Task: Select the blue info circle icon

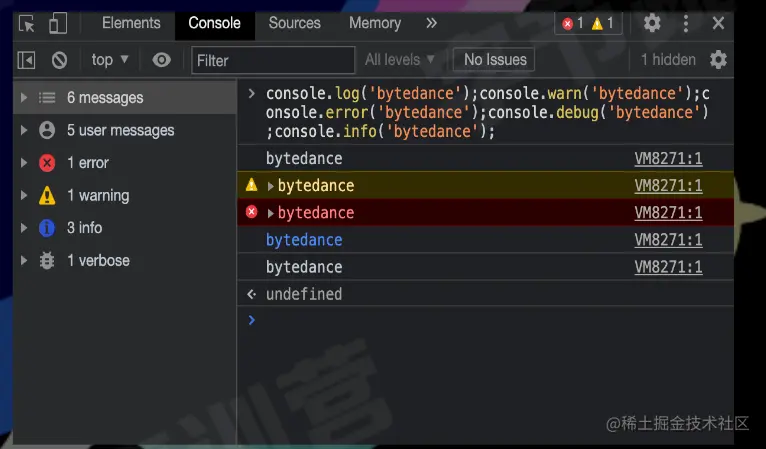Action: 47,228
